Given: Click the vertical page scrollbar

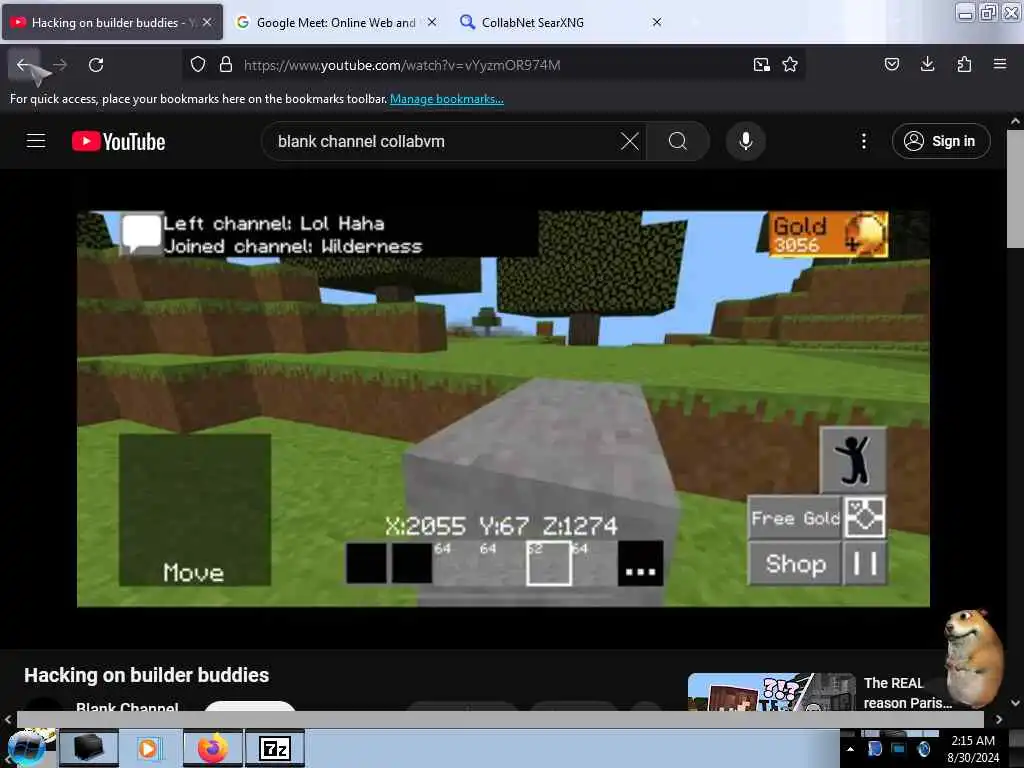Looking at the screenshot, I should (x=1015, y=189).
